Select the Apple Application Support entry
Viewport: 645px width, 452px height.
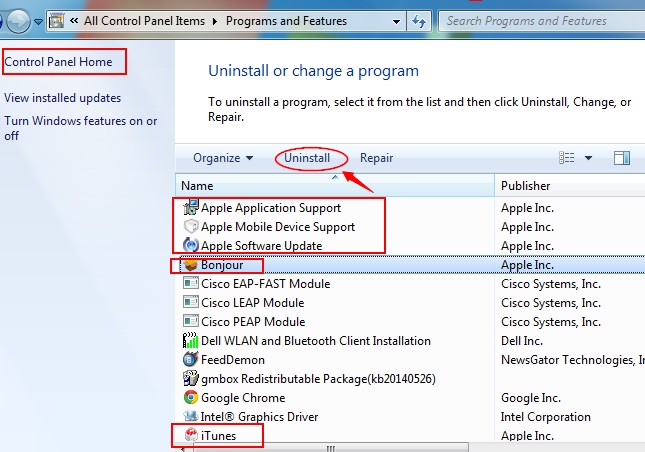coord(271,208)
